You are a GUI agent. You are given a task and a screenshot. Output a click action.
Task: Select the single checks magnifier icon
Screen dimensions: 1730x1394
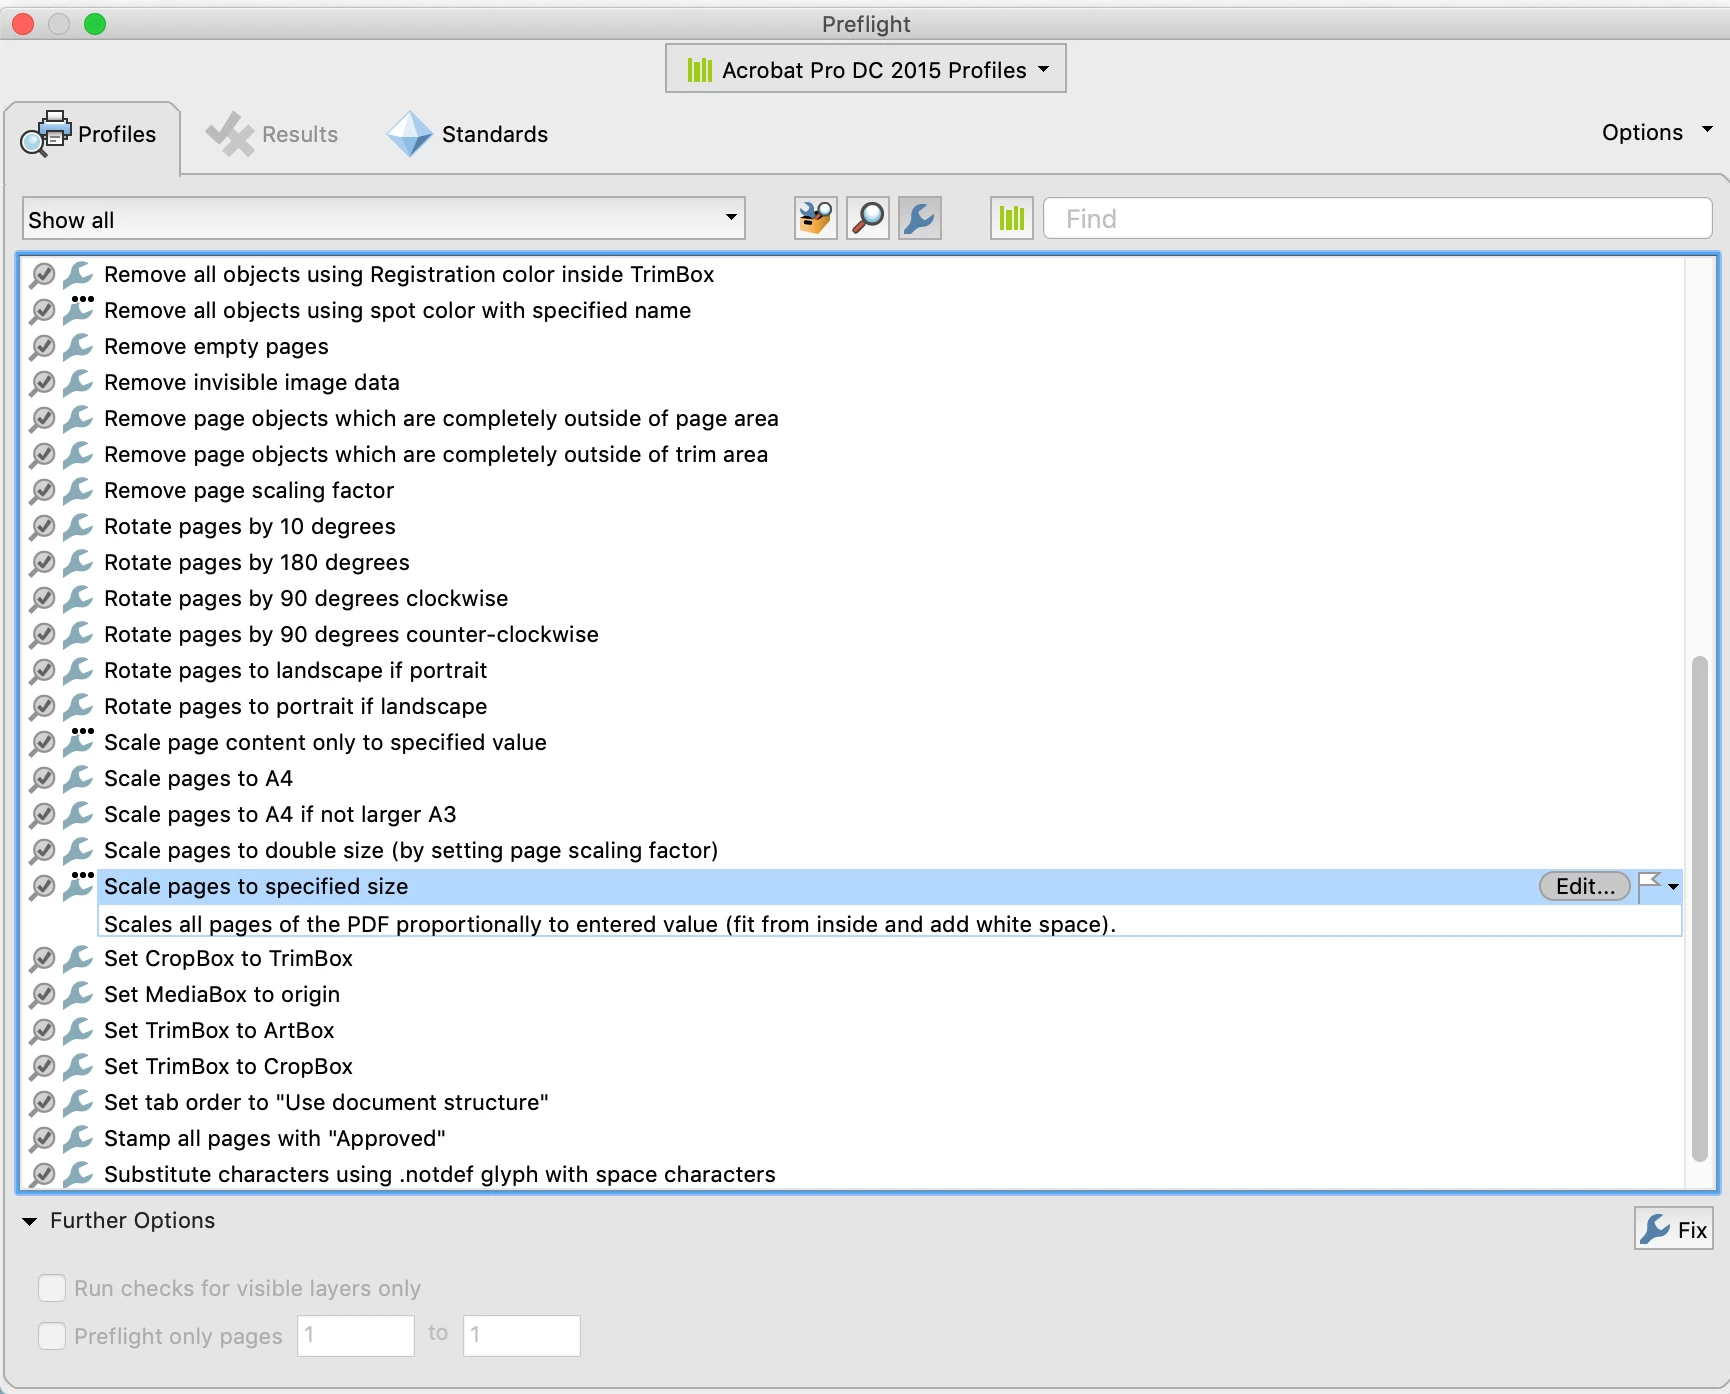(868, 218)
